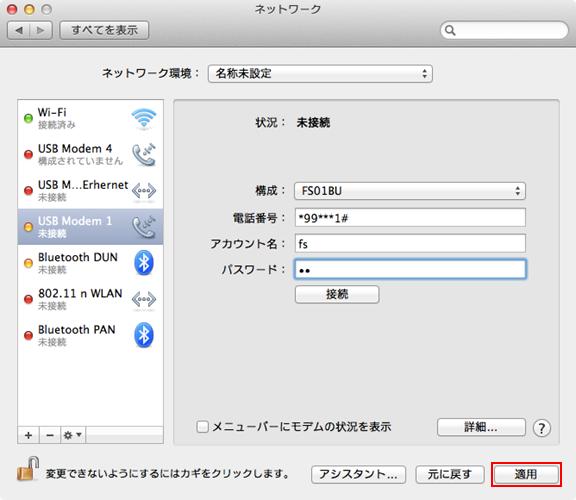Open the gear action menu

[73, 435]
